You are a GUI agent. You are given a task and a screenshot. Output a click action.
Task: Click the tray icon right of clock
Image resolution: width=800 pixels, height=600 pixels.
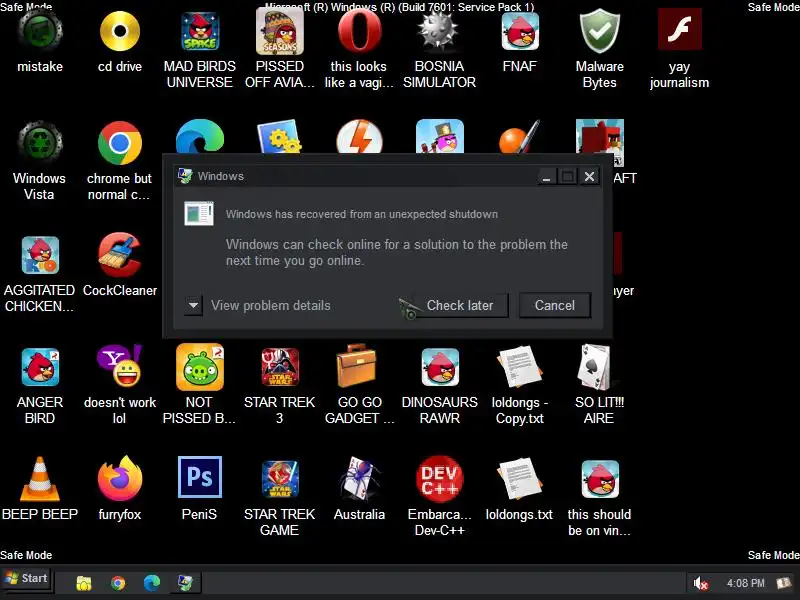point(783,583)
